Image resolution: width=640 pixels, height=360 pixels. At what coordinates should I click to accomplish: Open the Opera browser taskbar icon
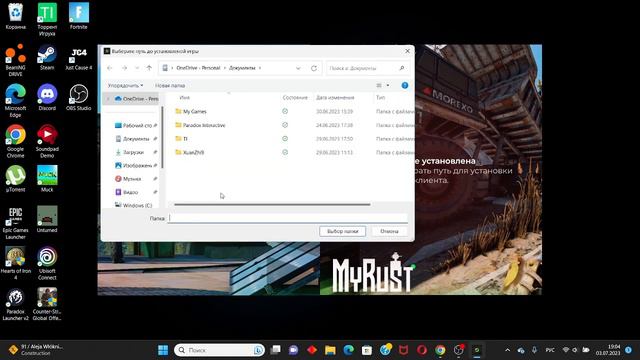[x=422, y=350]
